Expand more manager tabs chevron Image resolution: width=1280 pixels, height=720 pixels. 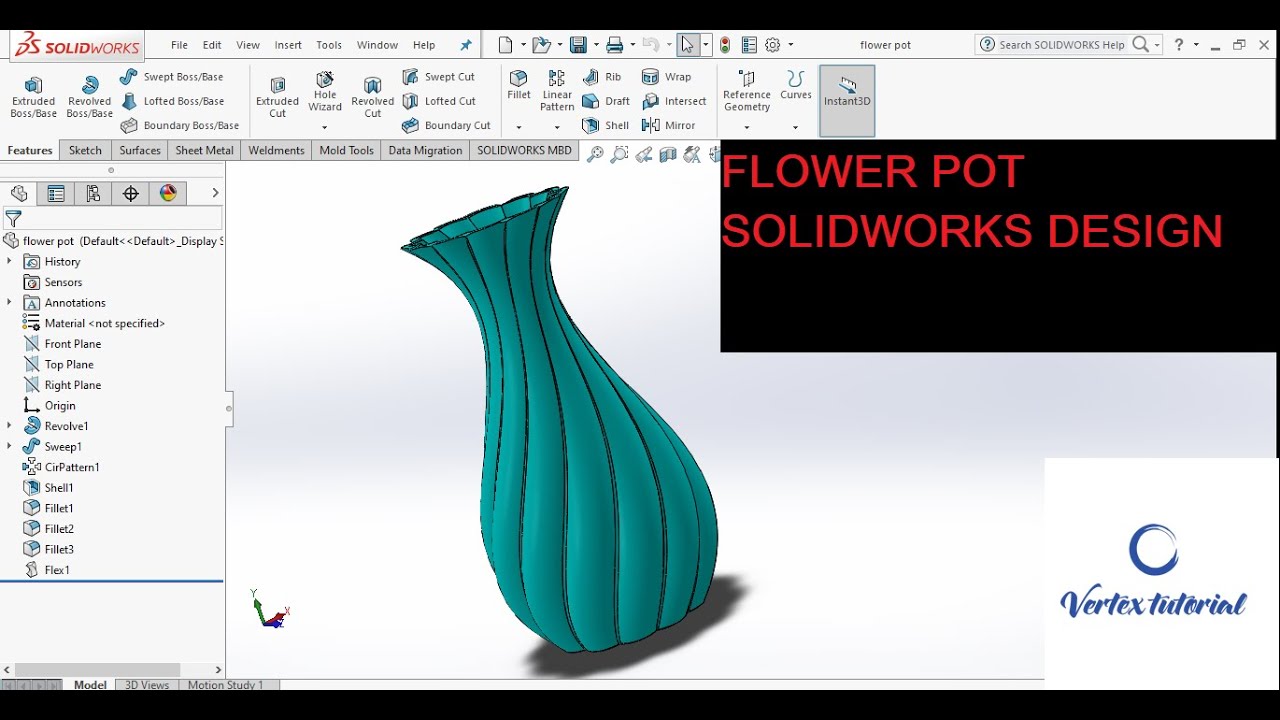pyautogui.click(x=214, y=193)
